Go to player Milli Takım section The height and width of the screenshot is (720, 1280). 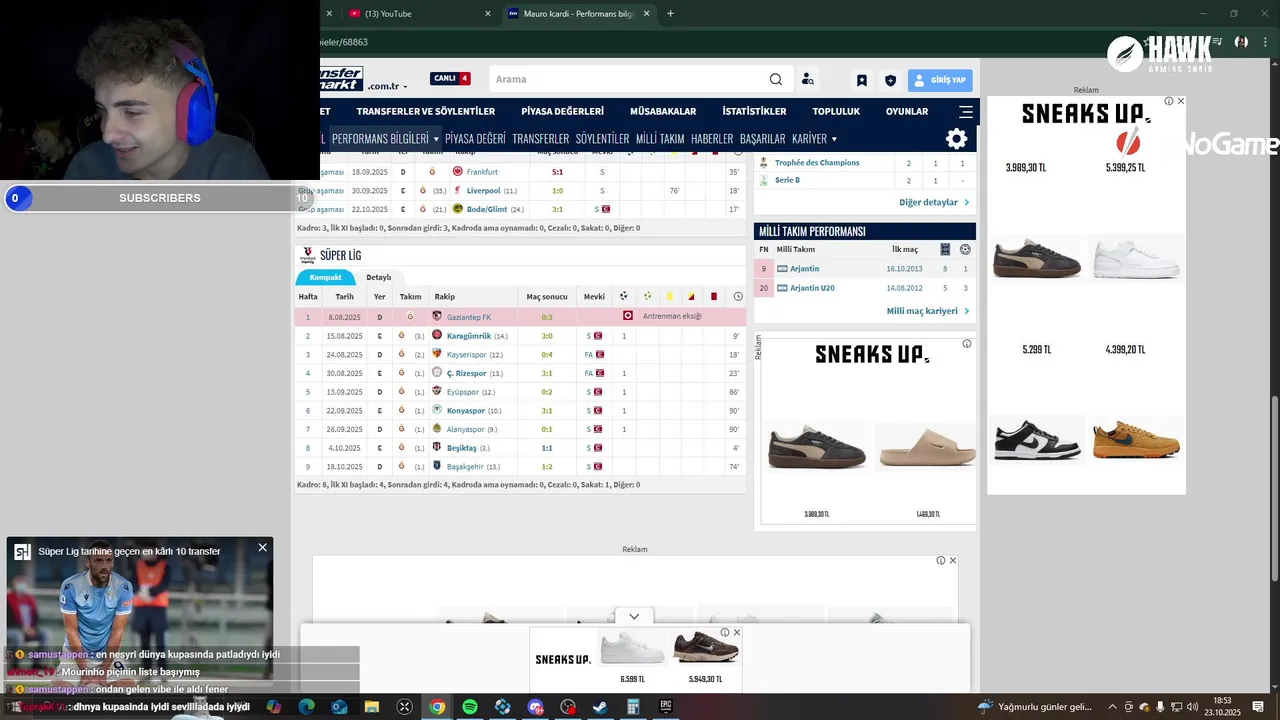pos(660,139)
